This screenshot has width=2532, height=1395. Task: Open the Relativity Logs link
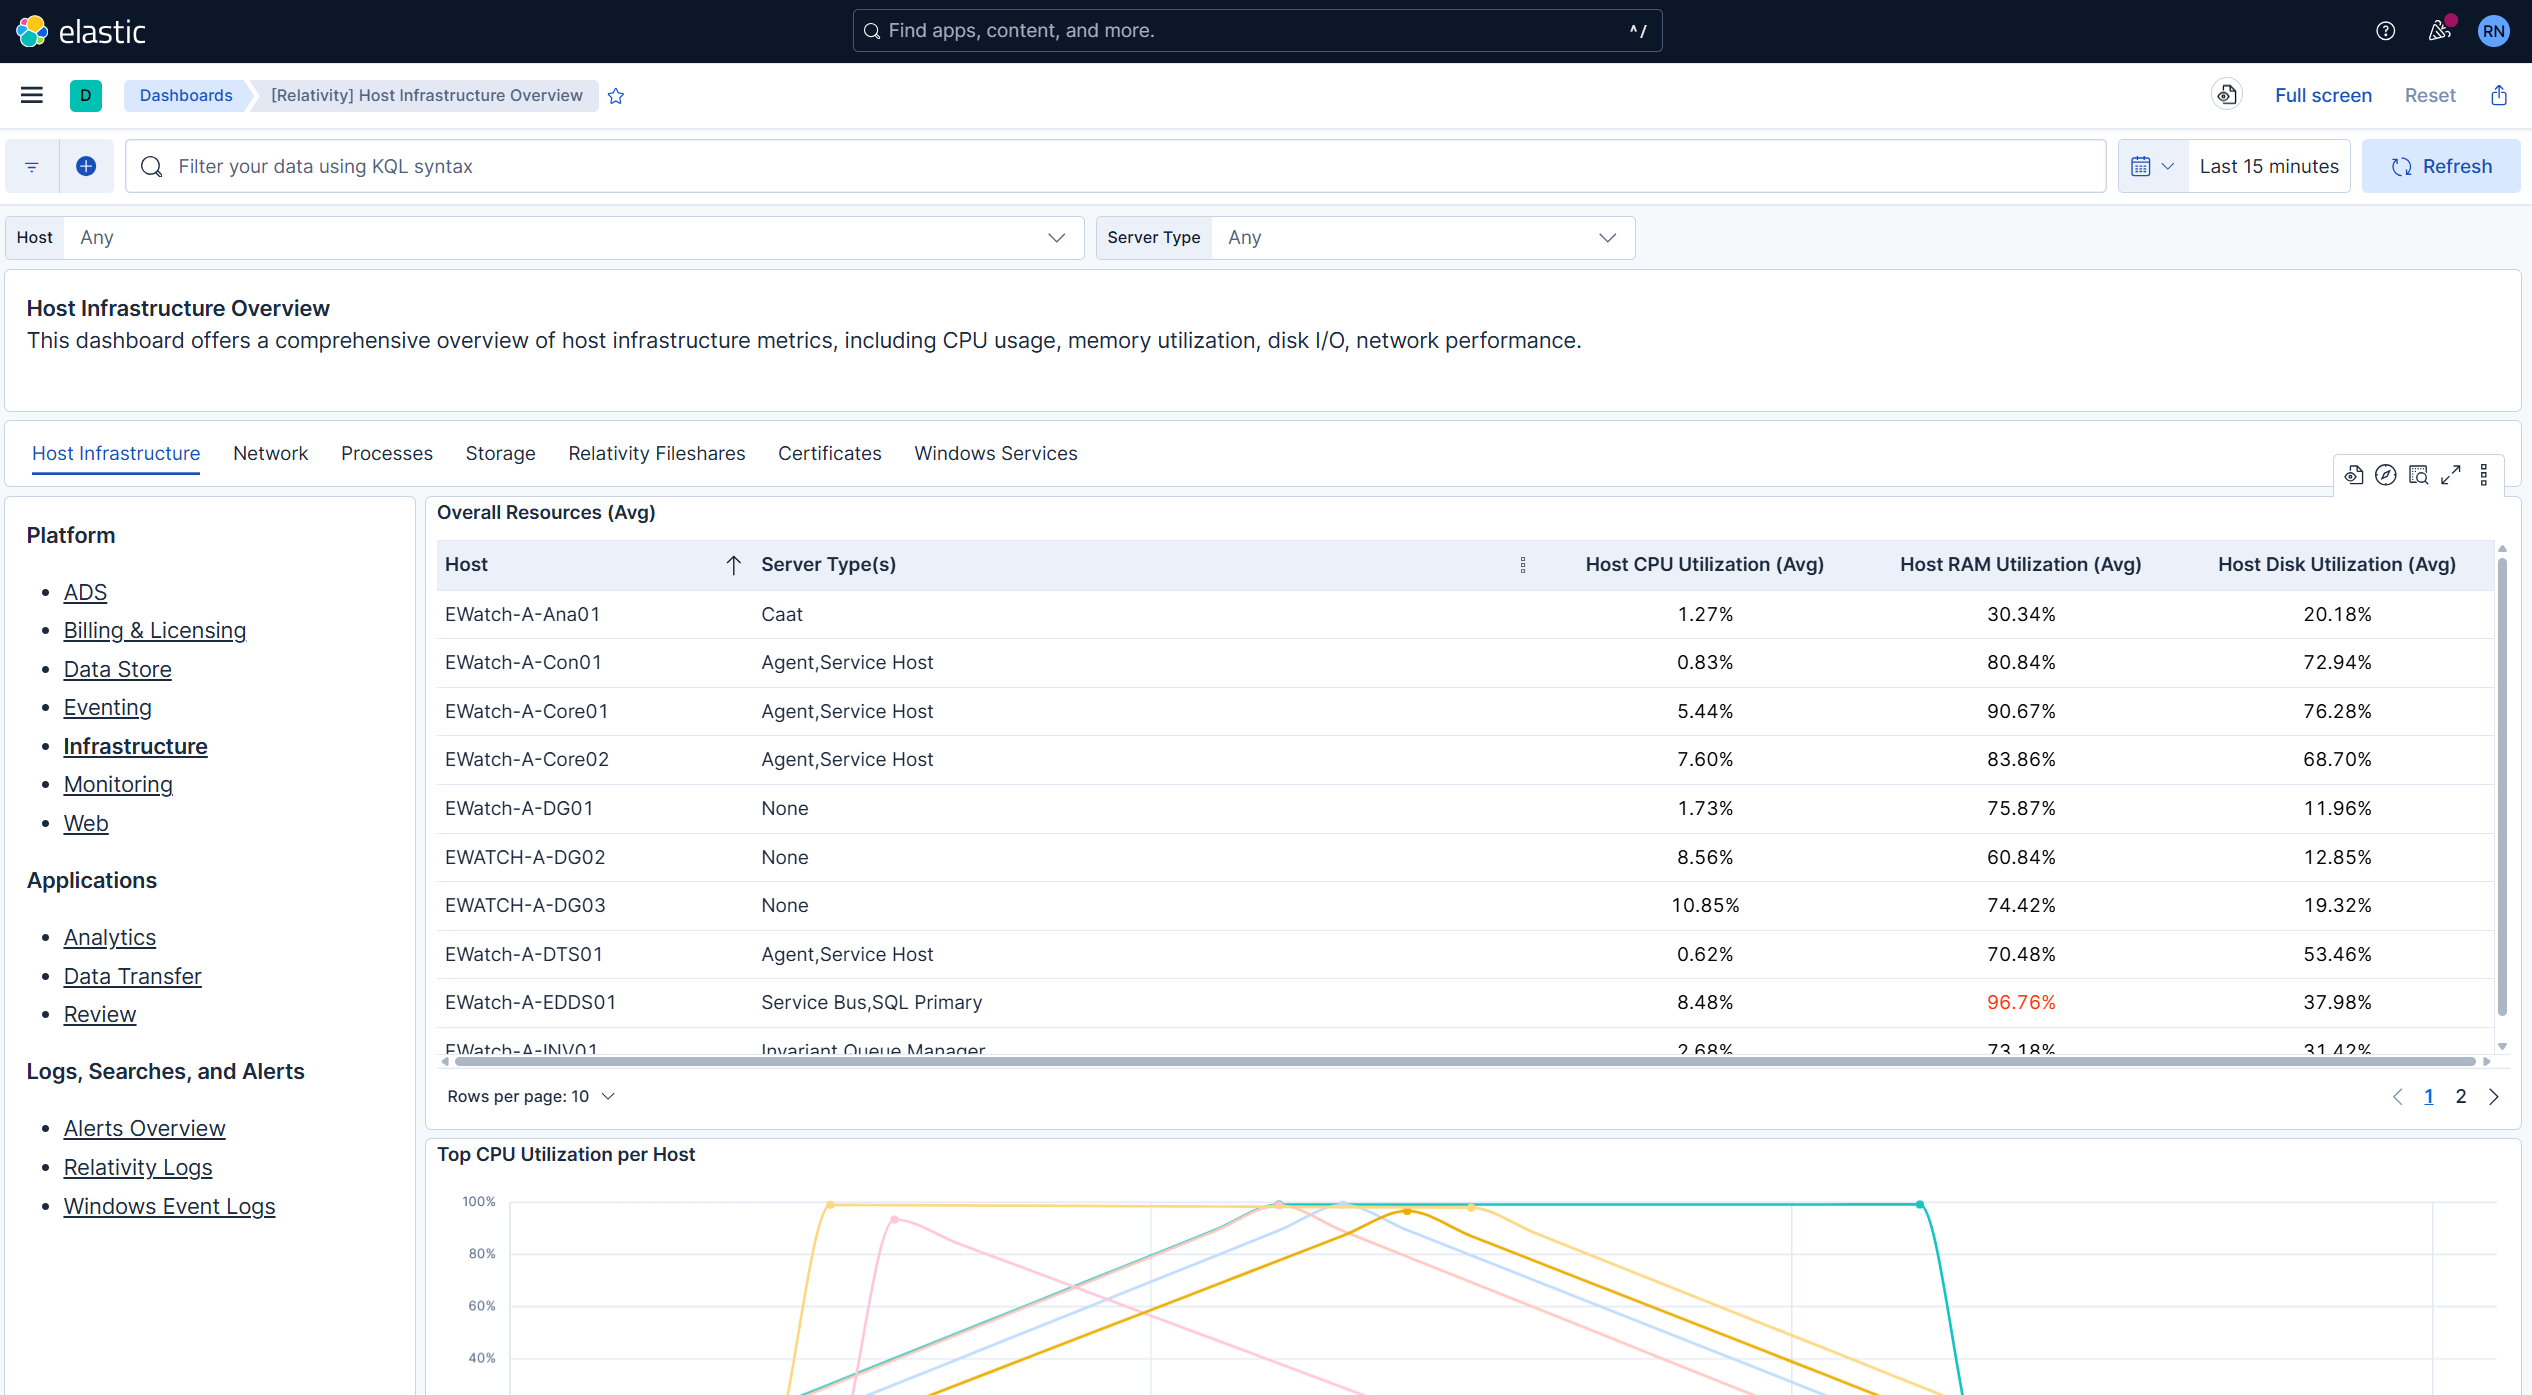pos(138,1168)
